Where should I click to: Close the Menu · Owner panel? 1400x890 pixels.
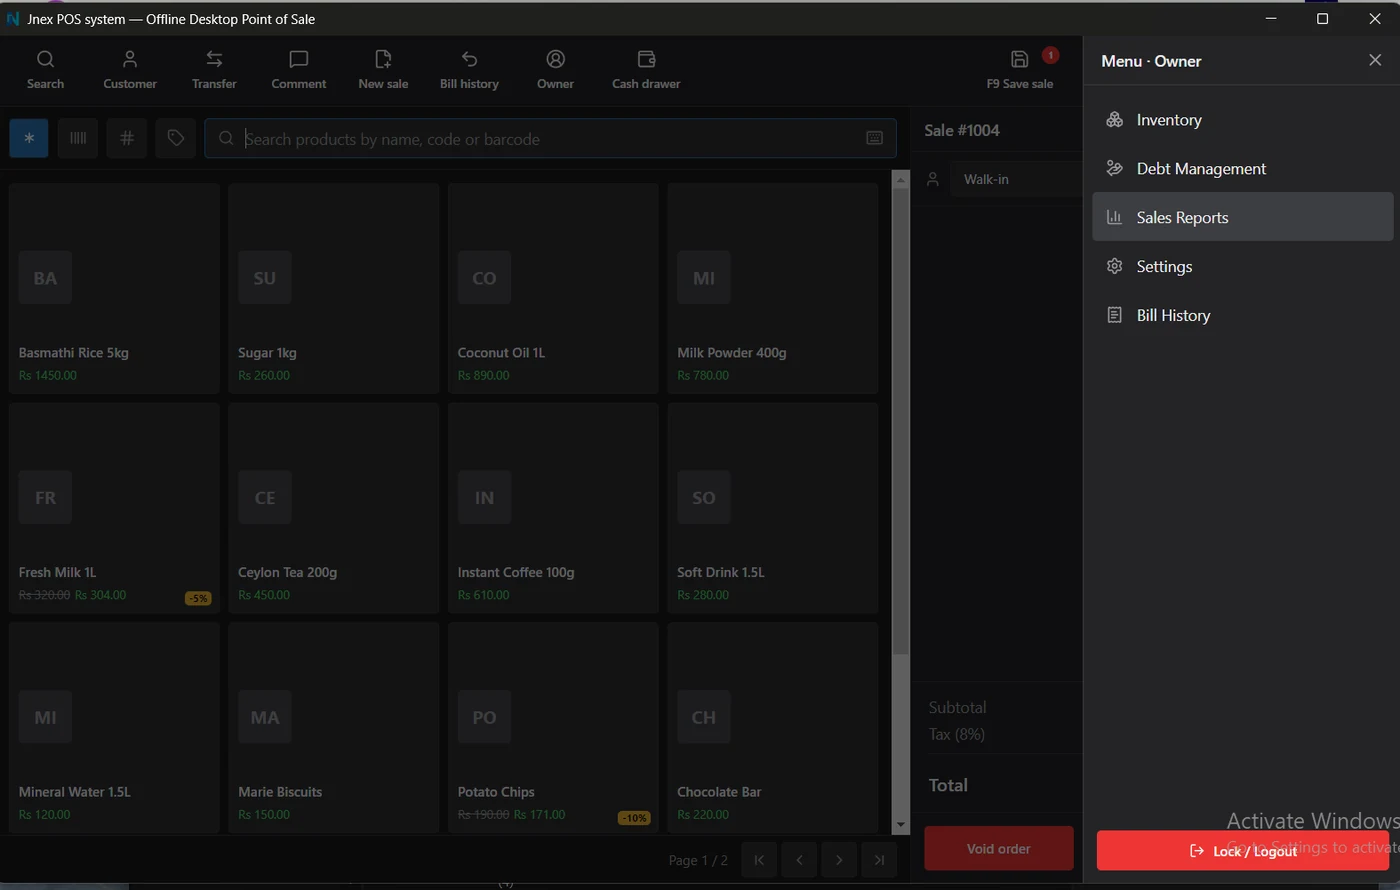tap(1375, 60)
